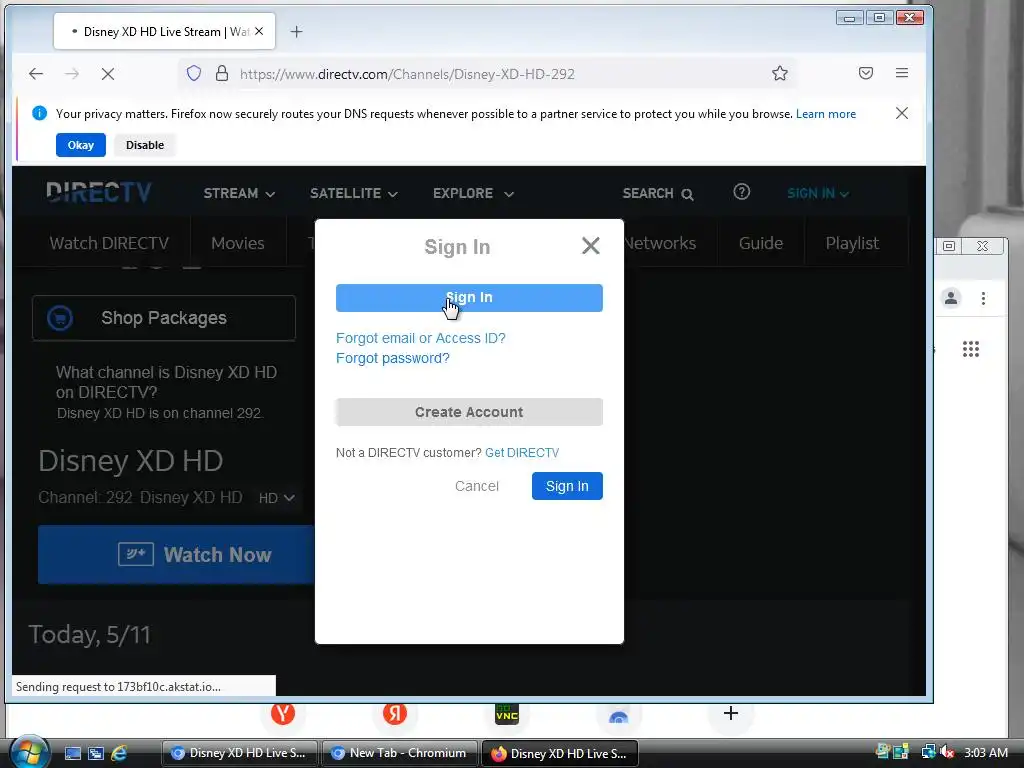This screenshot has height=768, width=1024.
Task: Expand the STREAM dropdown menu
Action: point(239,193)
